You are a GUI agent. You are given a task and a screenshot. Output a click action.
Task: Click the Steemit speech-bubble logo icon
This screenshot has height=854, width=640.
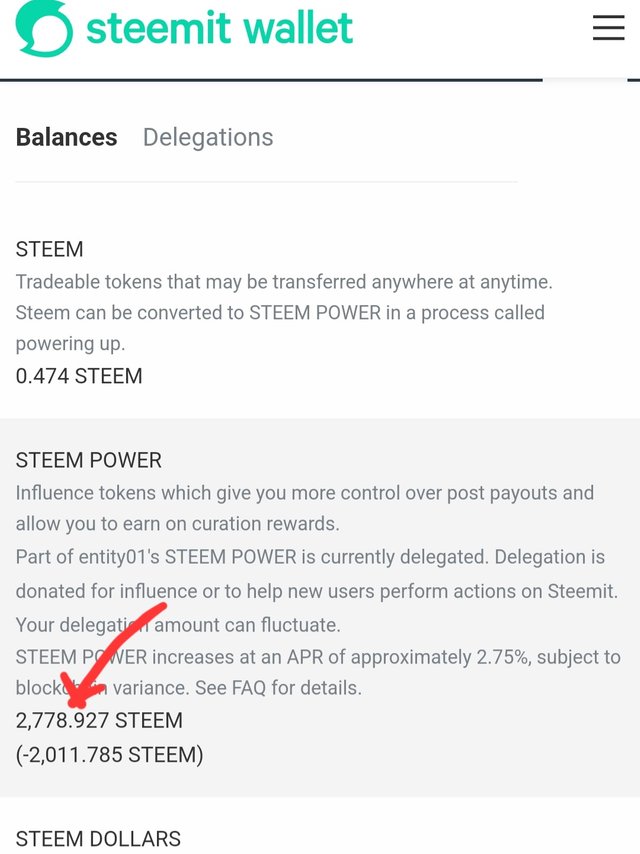pos(44,28)
